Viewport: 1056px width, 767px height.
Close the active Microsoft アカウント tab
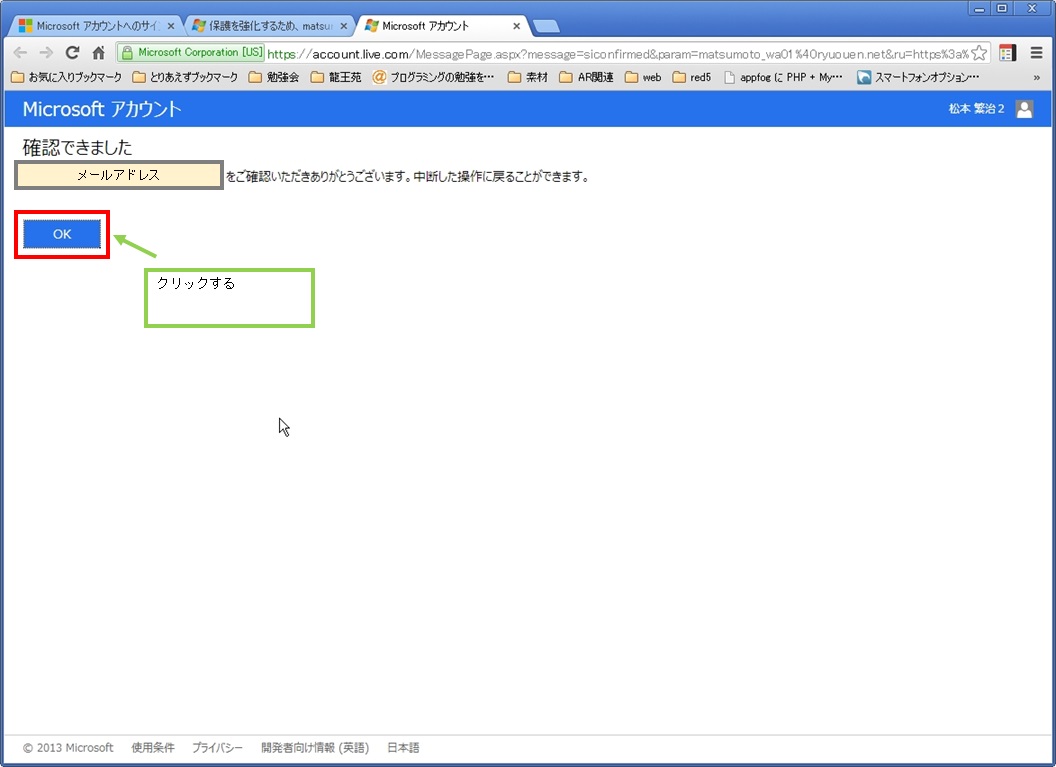pyautogui.click(x=517, y=26)
